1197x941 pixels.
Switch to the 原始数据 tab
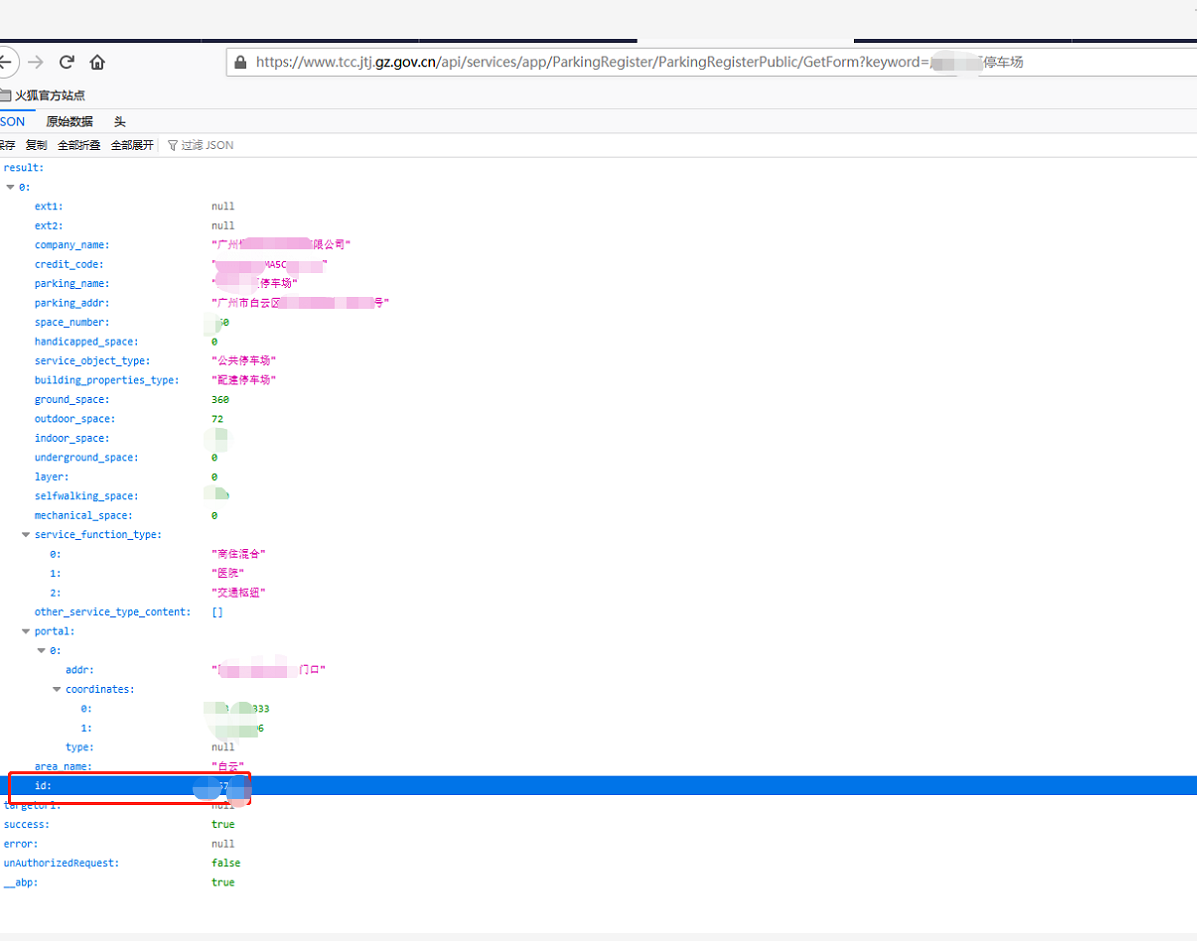coord(69,121)
